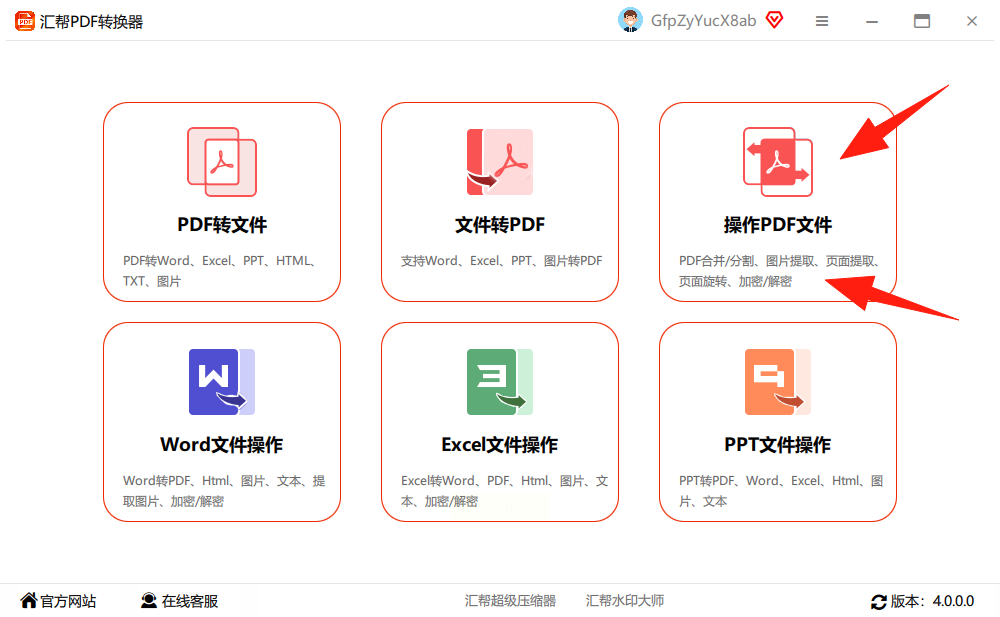Open 在线客服 support
This screenshot has height=617, width=1000.
180,601
